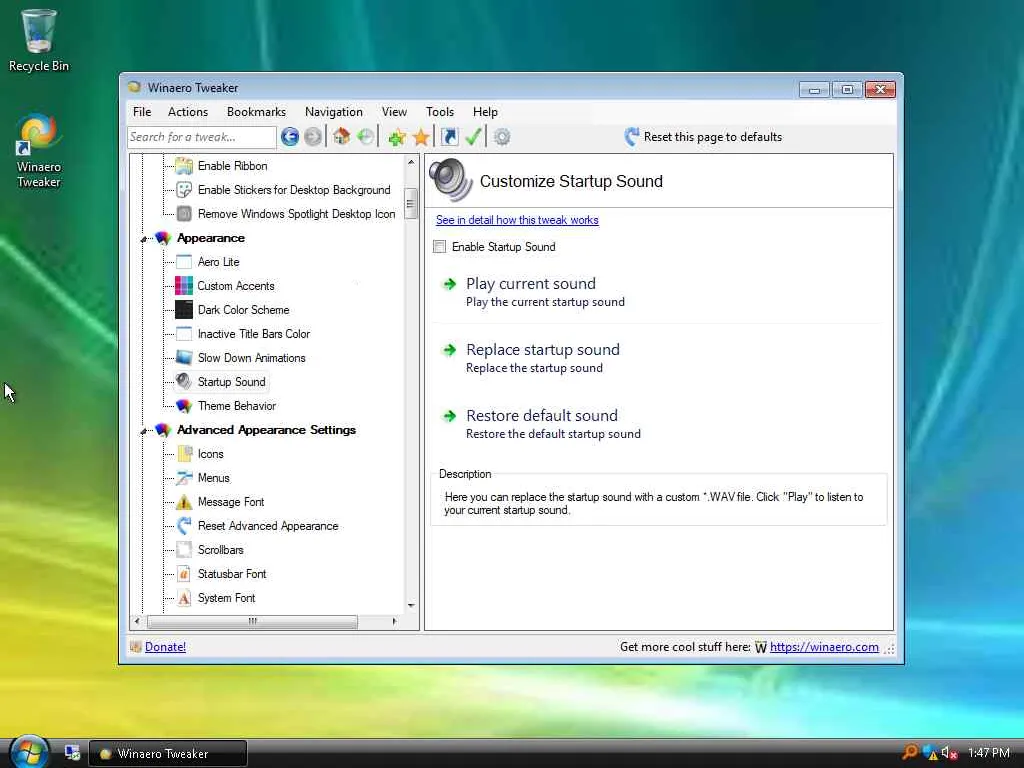This screenshot has width=1024, height=768.
Task: Click Reset this page to defaults
Action: 703,136
